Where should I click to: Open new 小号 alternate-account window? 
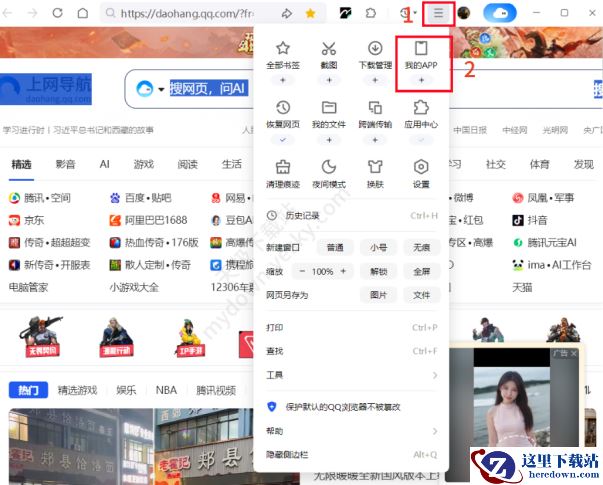tap(378, 247)
